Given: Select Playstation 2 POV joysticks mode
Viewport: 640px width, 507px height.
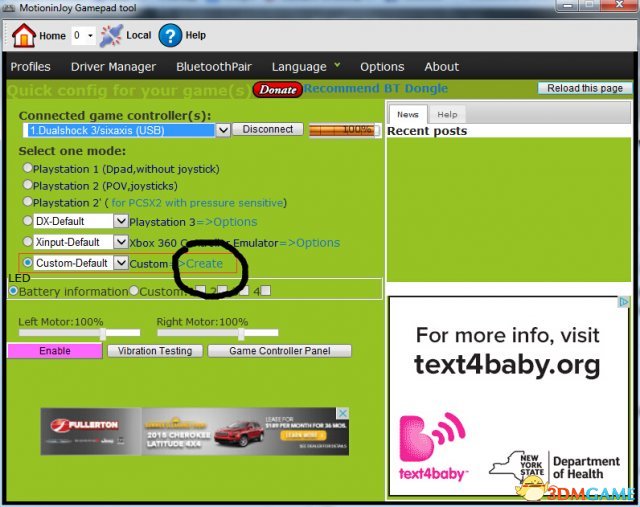Looking at the screenshot, I should tap(27, 185).
